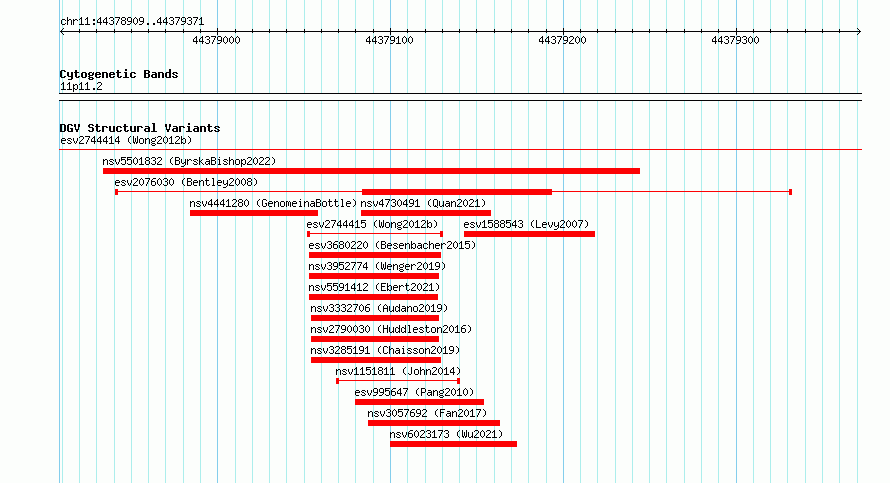Select nsv1151811 (John2014) label
Image resolution: width=890 pixels, height=483 pixels.
click(398, 371)
